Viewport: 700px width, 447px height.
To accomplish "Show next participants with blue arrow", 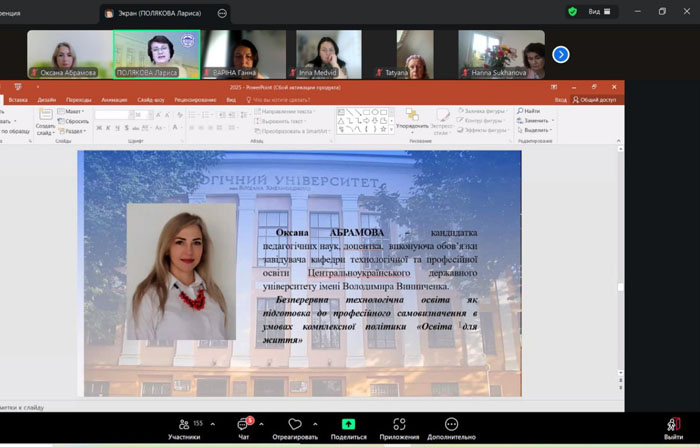I will [561, 54].
